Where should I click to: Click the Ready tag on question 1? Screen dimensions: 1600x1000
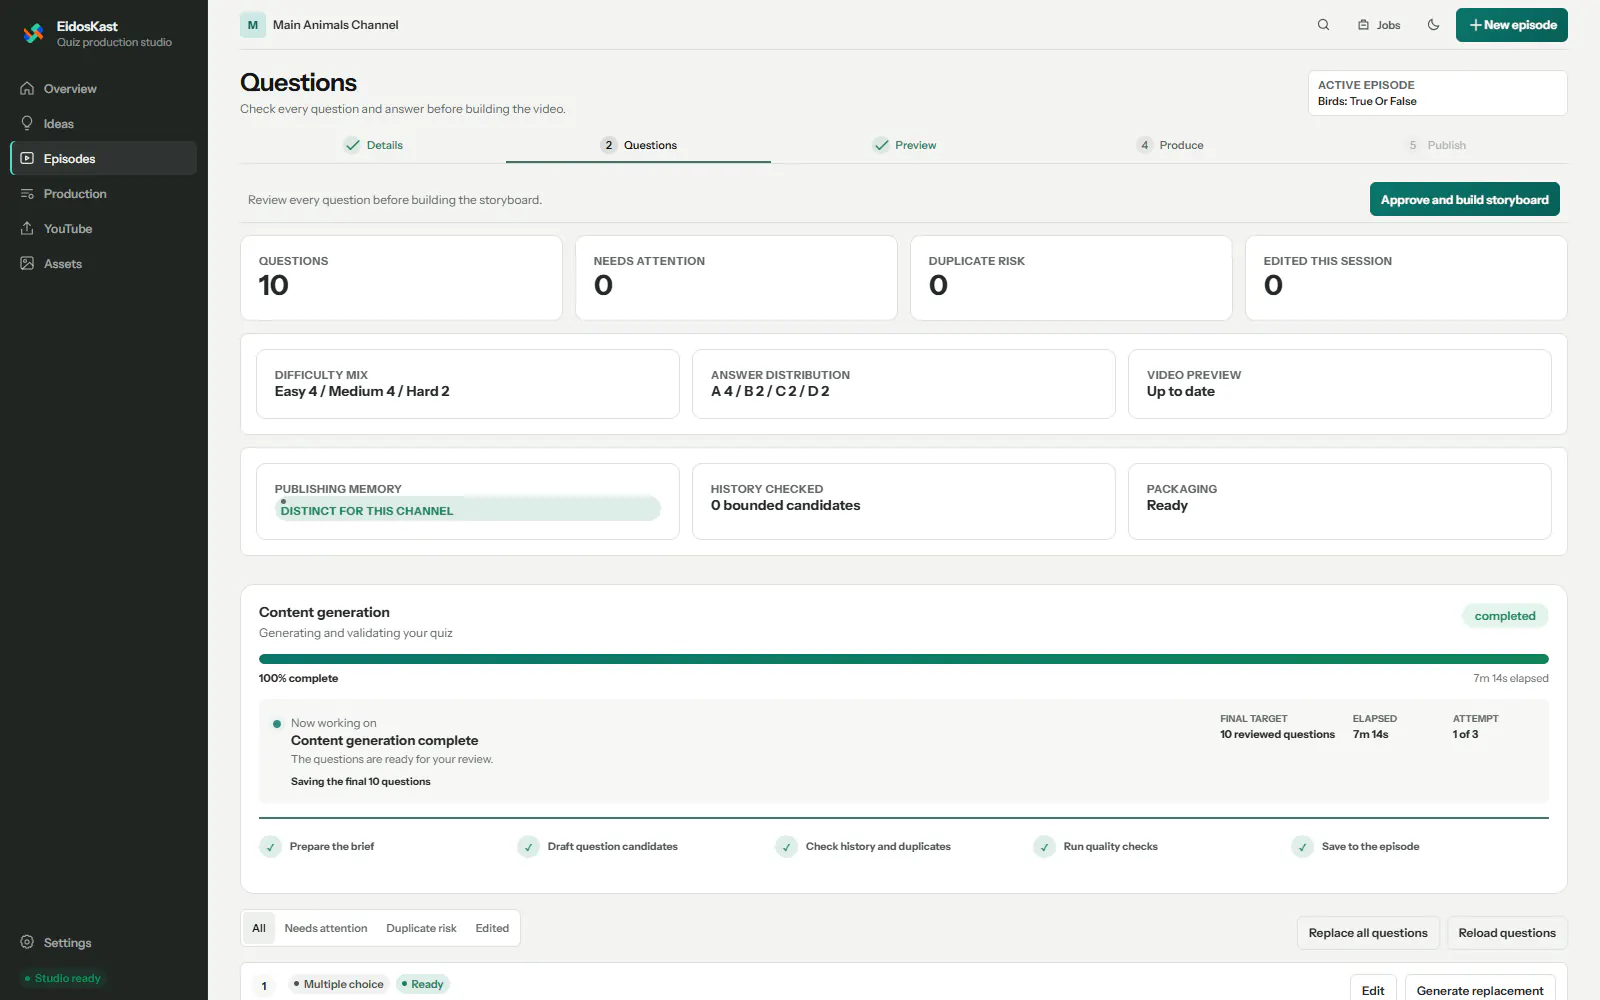point(422,984)
